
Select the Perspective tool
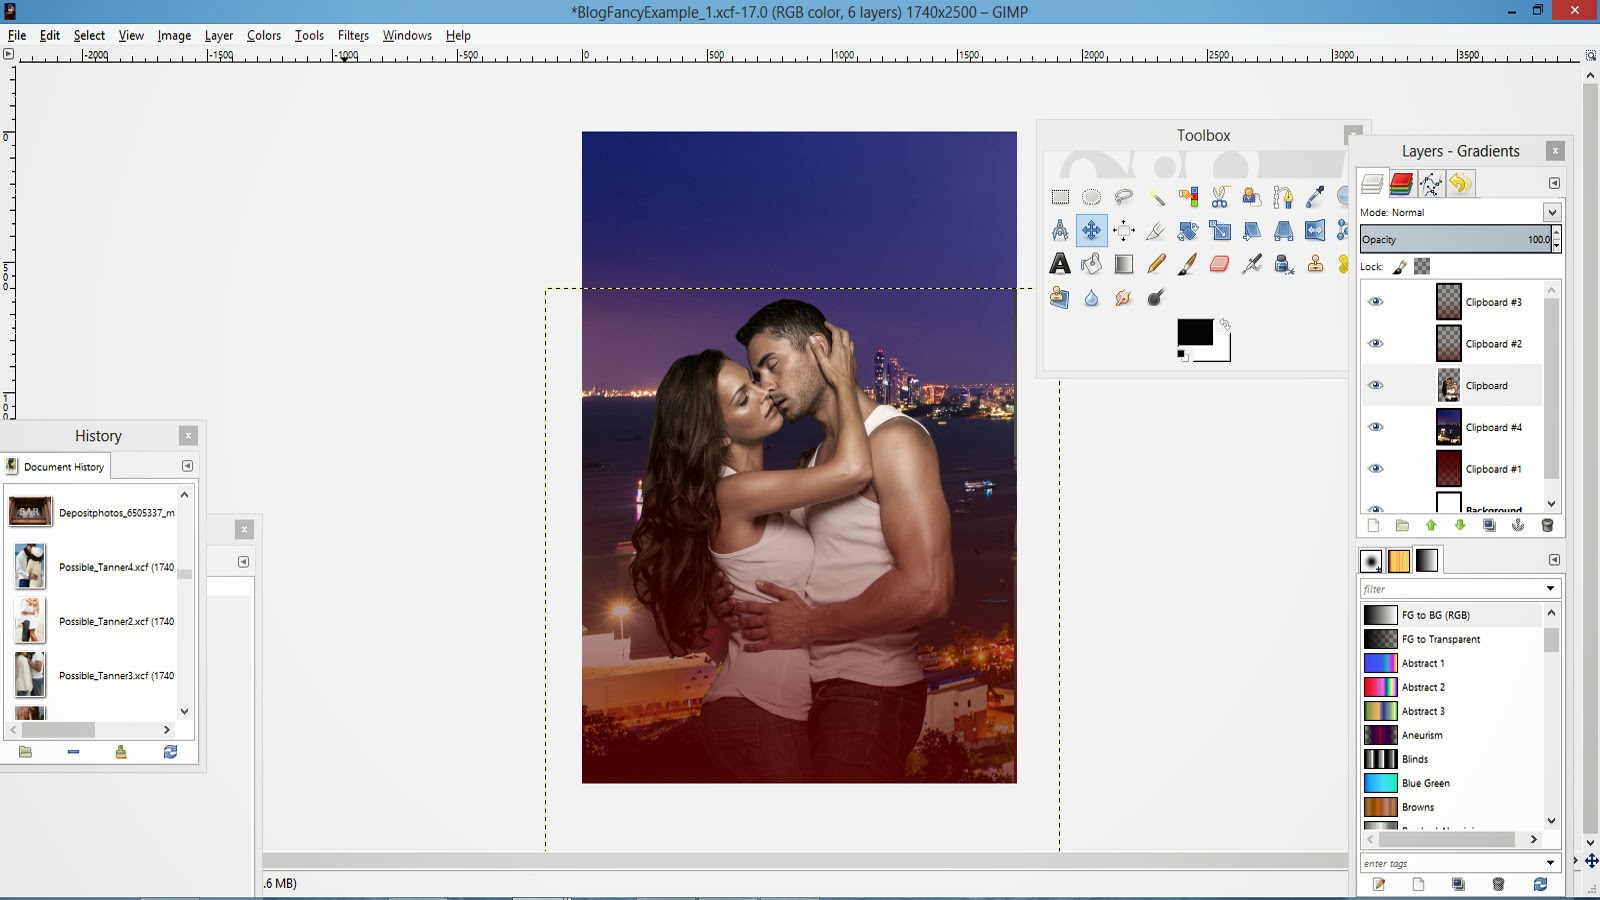[1283, 231]
